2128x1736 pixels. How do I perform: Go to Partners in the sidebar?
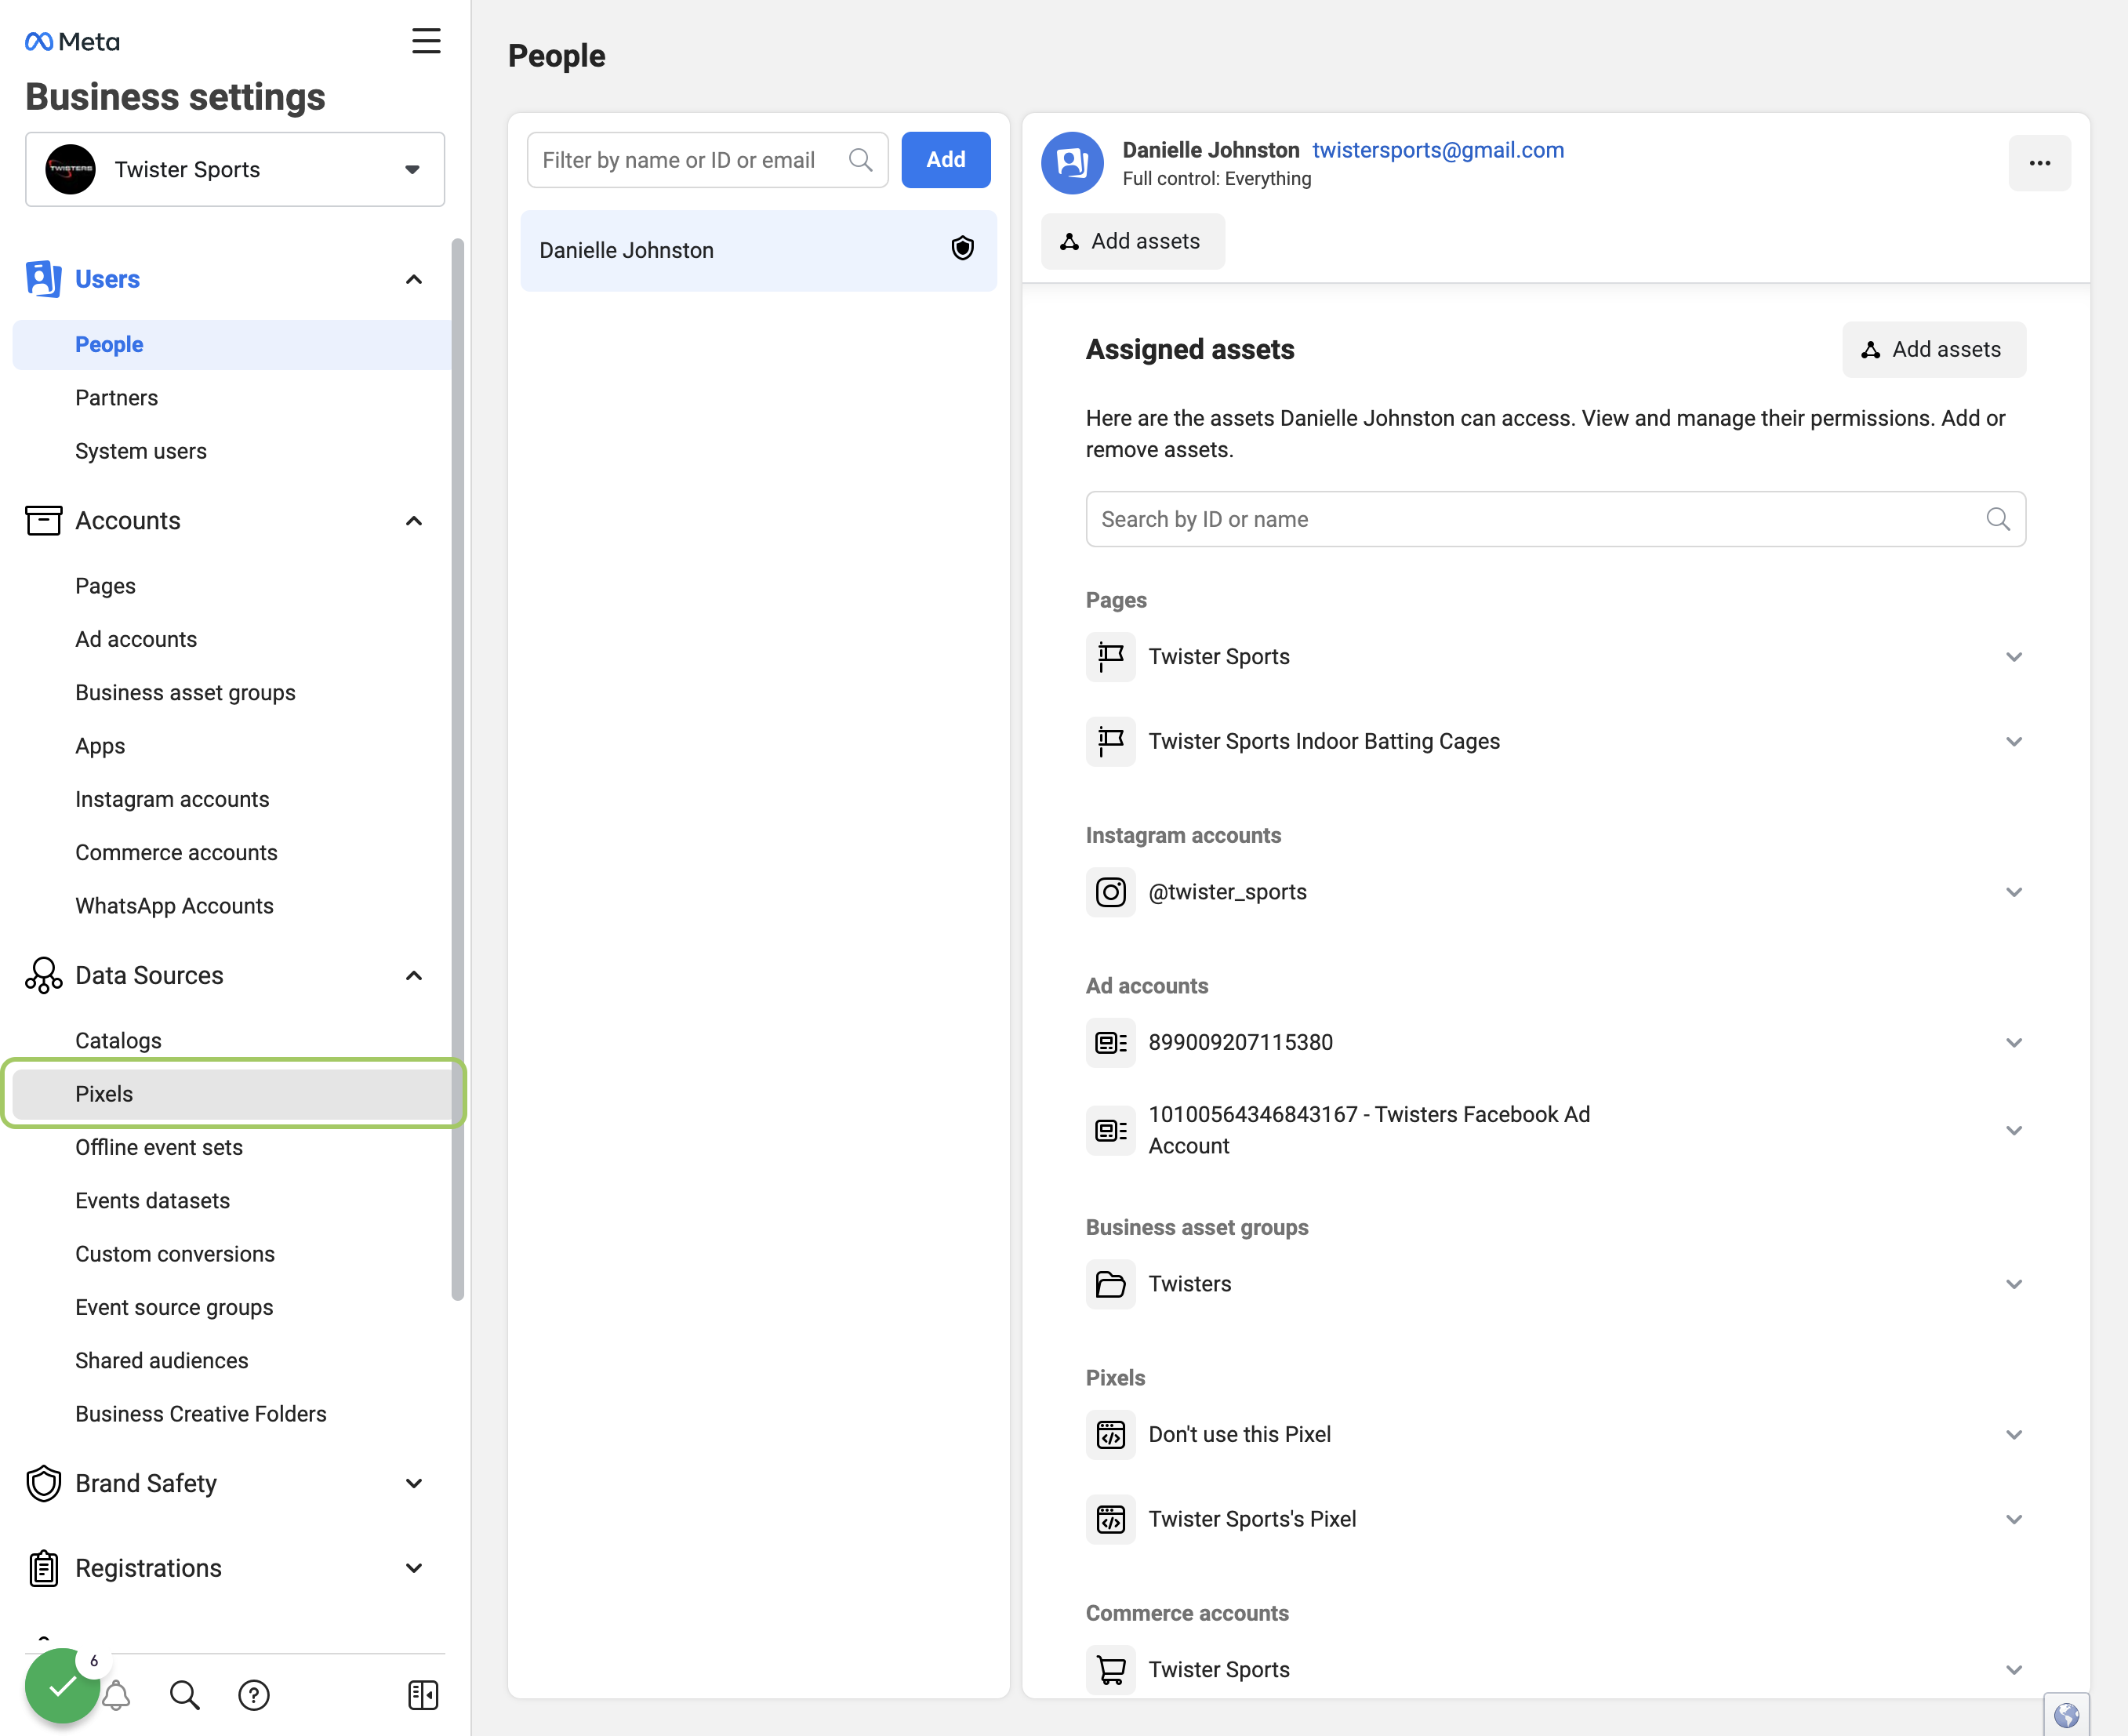[116, 398]
